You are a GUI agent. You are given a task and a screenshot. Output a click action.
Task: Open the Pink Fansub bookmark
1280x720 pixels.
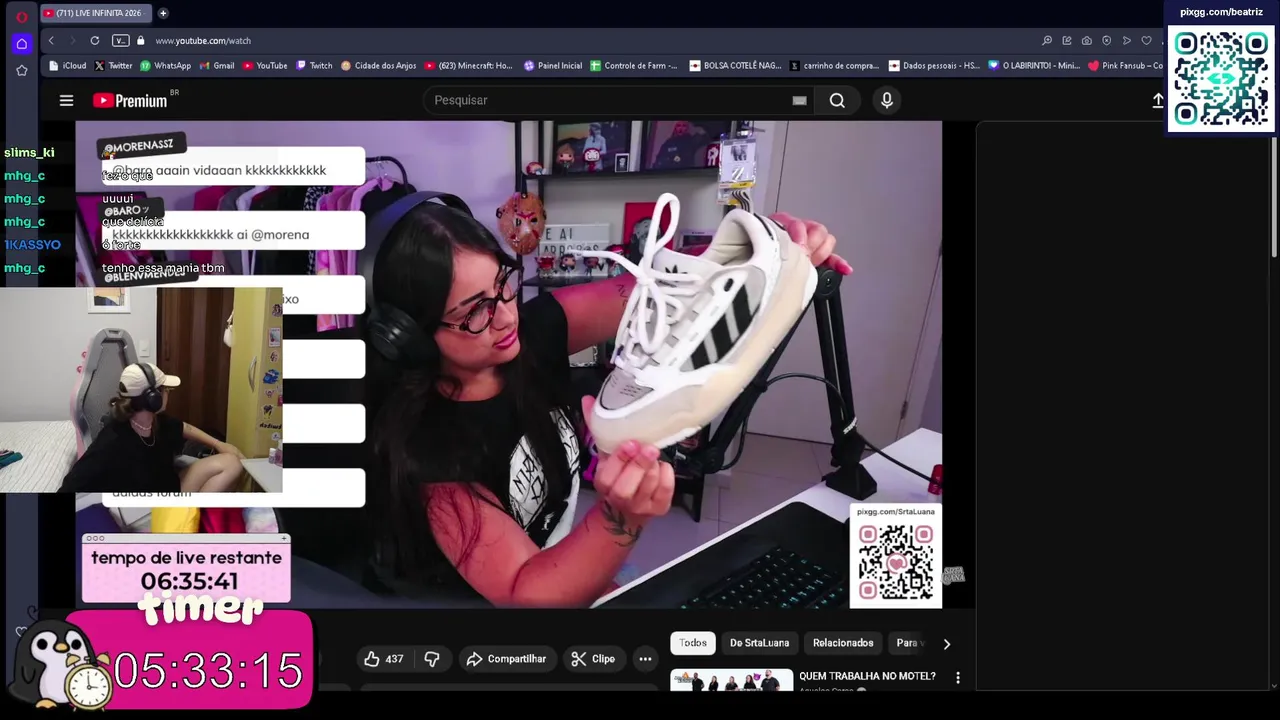point(1125,66)
